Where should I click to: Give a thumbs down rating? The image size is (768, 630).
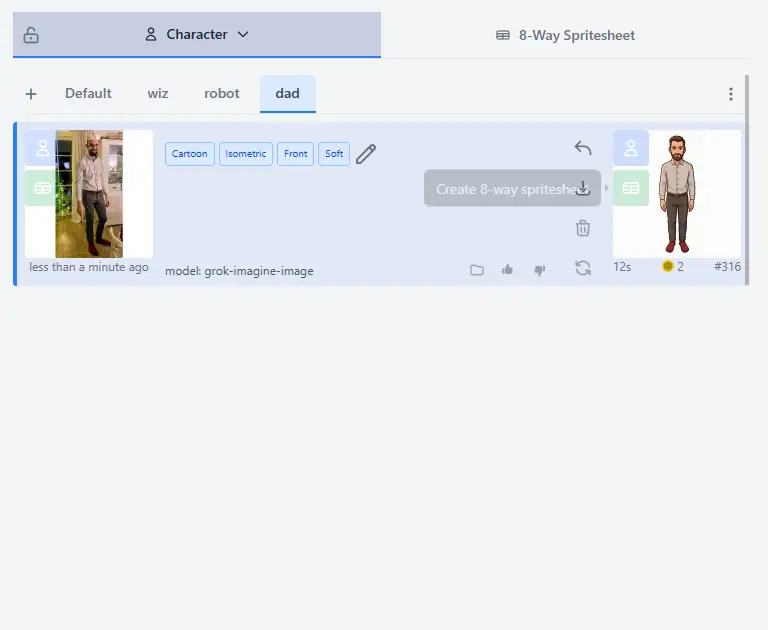540,270
